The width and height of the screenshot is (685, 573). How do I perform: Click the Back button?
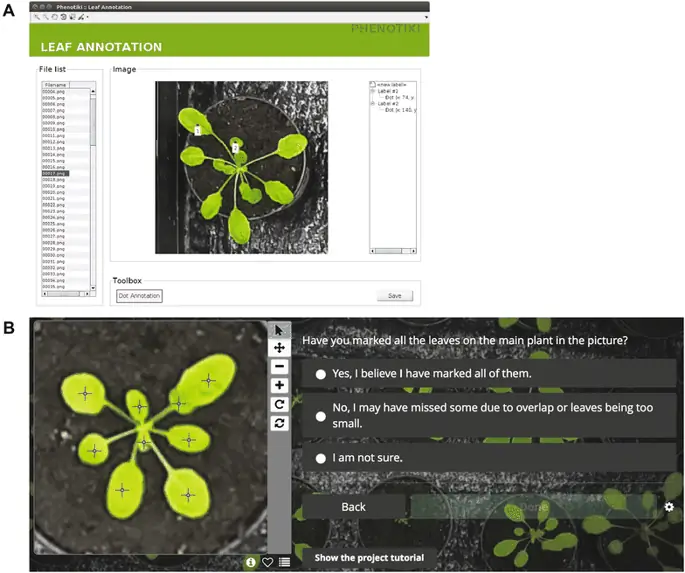click(353, 507)
